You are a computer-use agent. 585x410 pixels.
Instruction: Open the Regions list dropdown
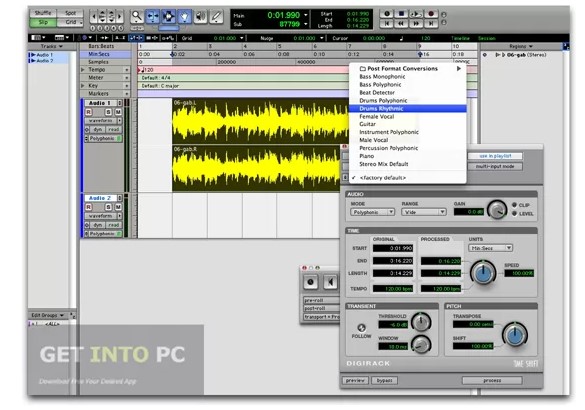(x=521, y=46)
